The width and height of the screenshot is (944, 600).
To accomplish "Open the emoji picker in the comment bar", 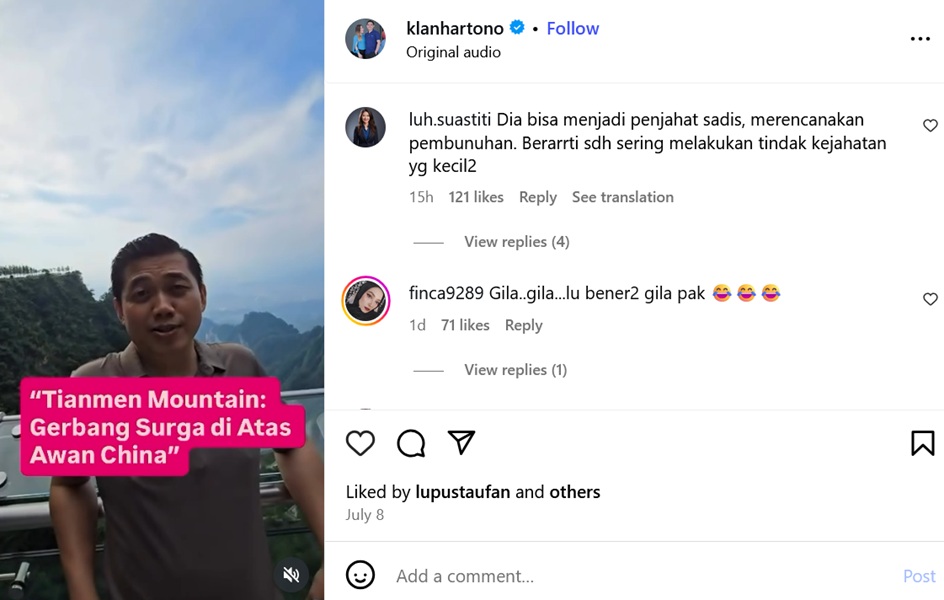I will pos(360,575).
